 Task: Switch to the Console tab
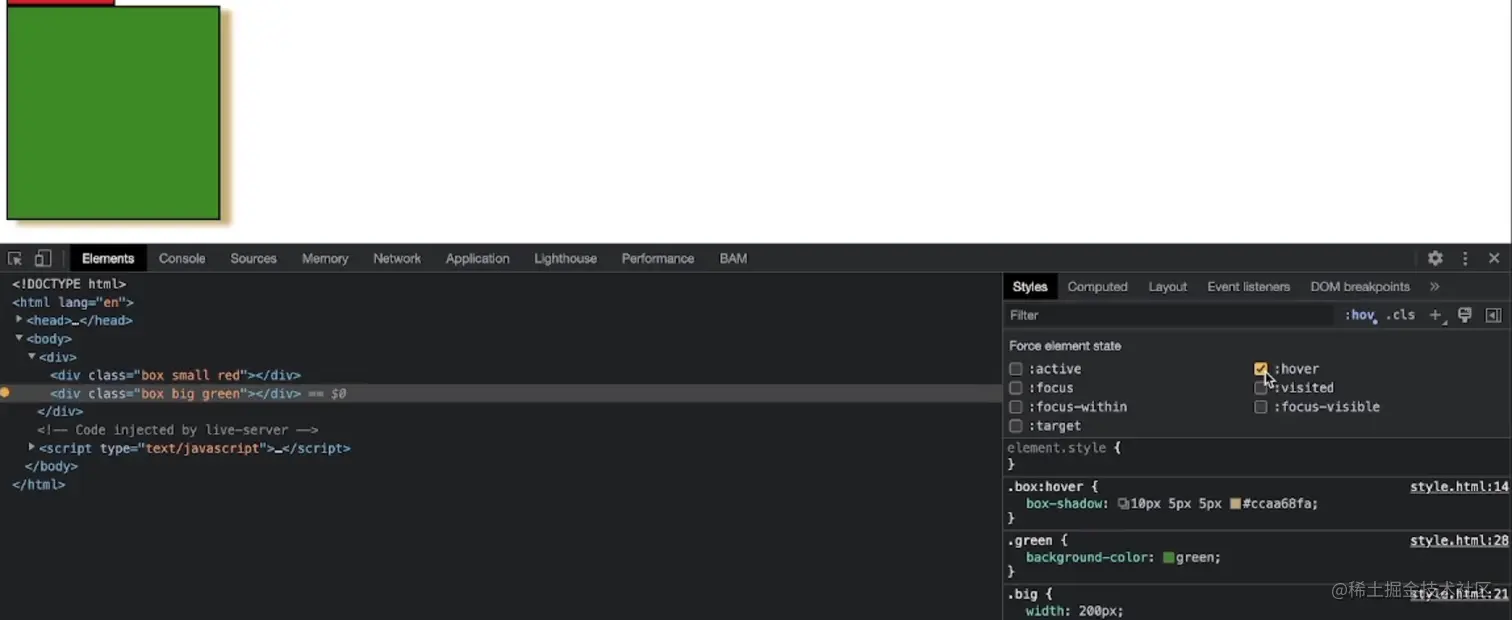(182, 258)
